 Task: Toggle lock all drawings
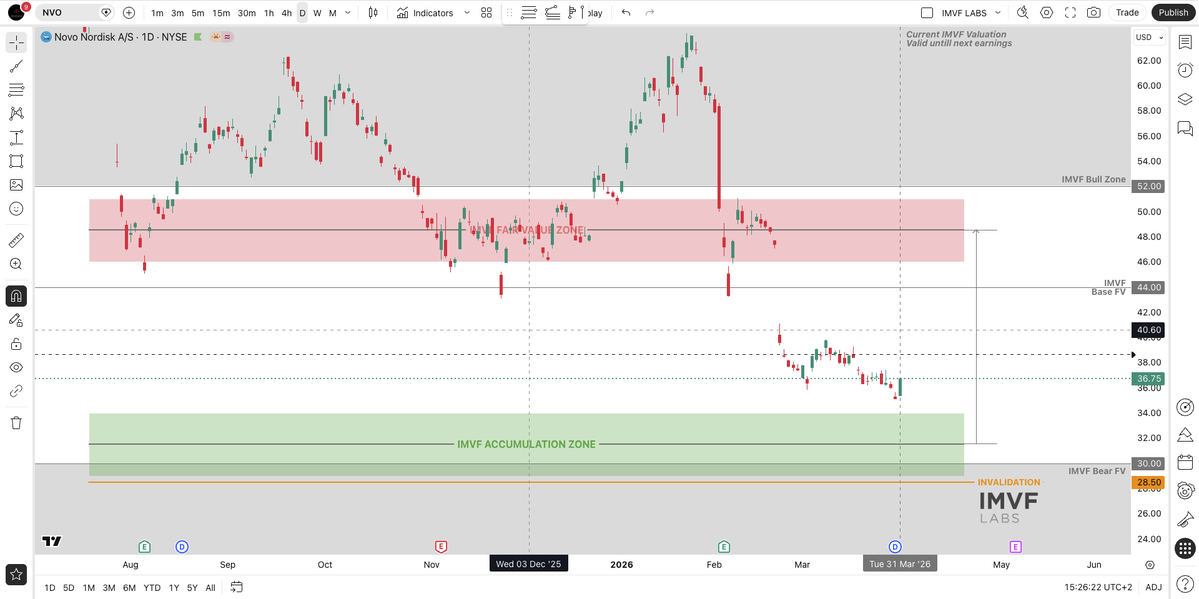click(x=16, y=343)
